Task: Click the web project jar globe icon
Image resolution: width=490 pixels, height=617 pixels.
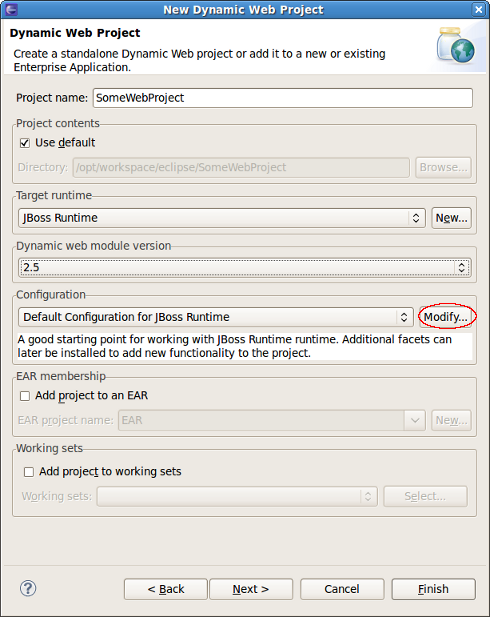Action: (x=456, y=45)
